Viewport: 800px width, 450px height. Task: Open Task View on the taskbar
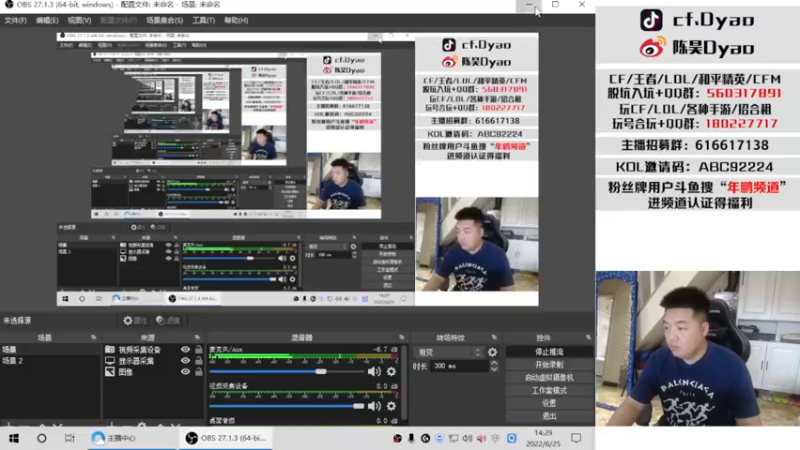(69, 438)
